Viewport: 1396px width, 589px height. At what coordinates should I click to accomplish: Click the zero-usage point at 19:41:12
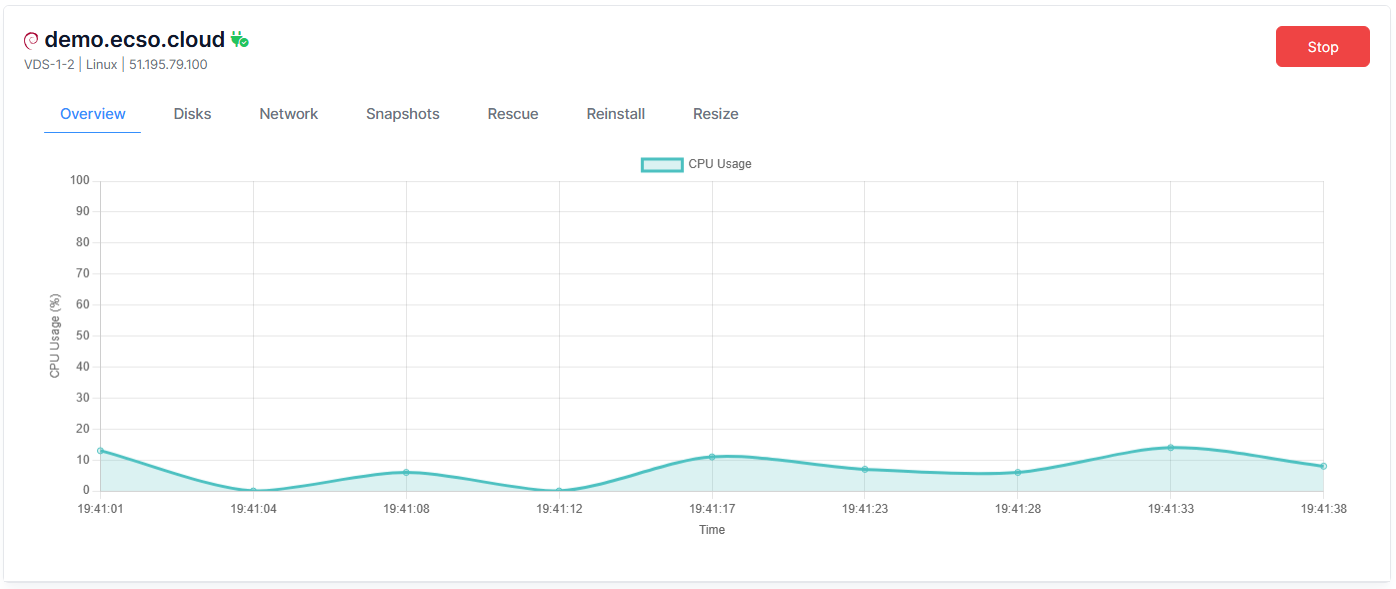[559, 491]
